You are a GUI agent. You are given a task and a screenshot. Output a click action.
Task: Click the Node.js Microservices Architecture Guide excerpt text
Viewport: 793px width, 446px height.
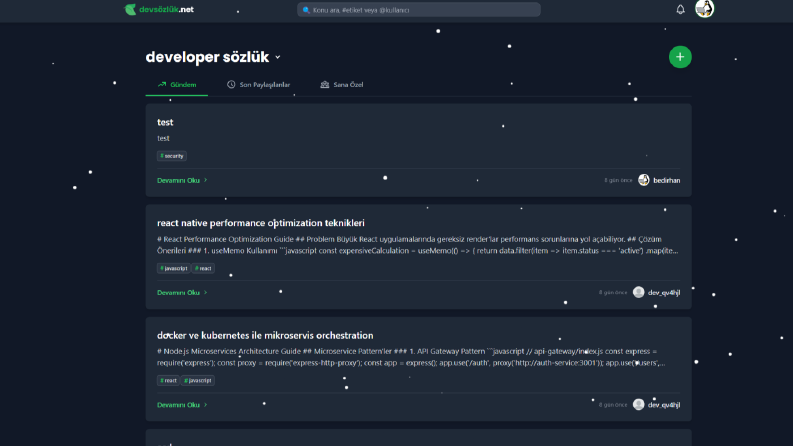pyautogui.click(x=411, y=357)
